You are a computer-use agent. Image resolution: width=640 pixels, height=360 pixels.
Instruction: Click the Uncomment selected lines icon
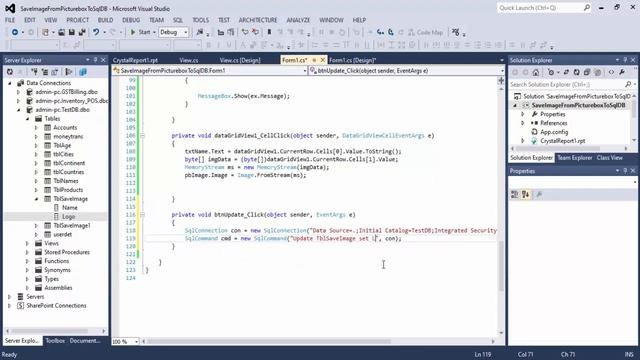[255, 32]
